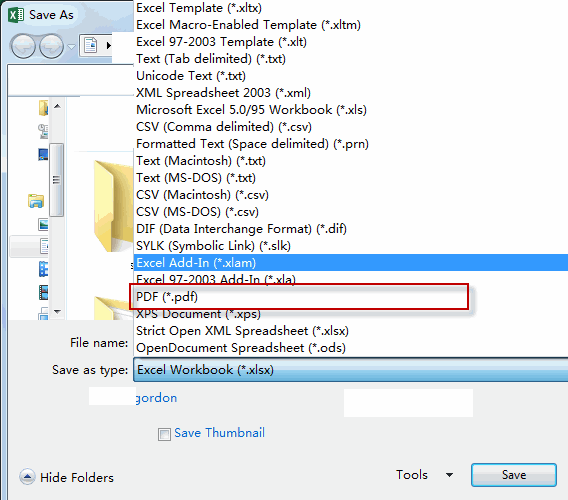Click the navigation pane scrollbar thumb

click(57, 180)
